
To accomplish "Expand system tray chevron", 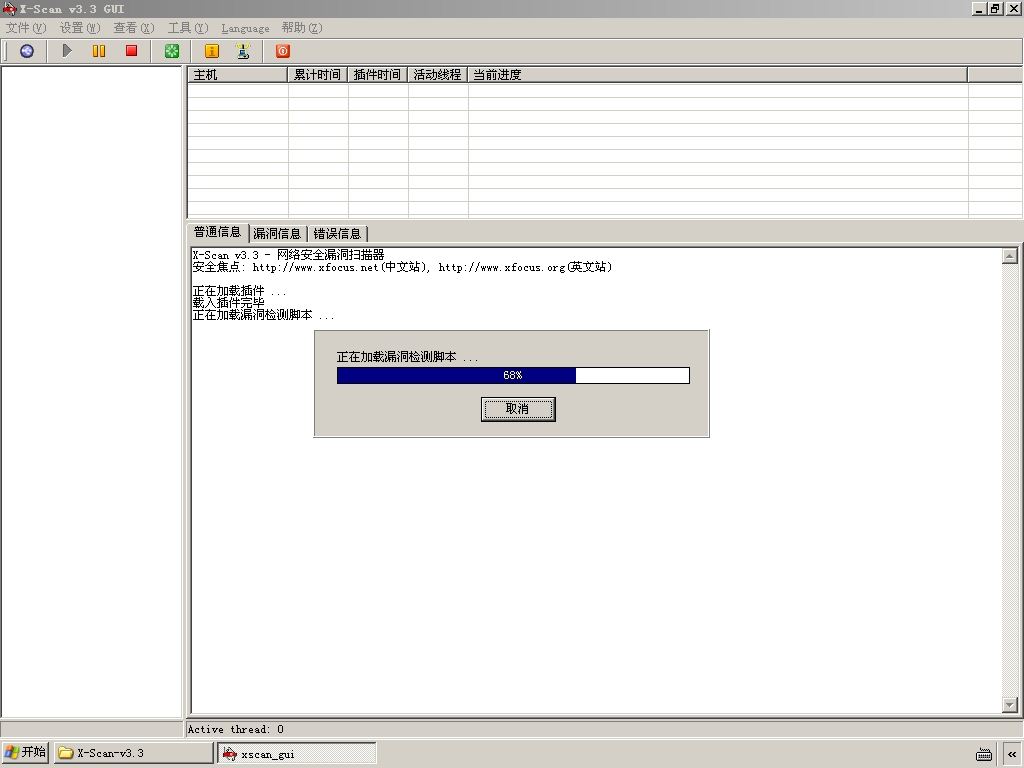I will click(x=1012, y=754).
